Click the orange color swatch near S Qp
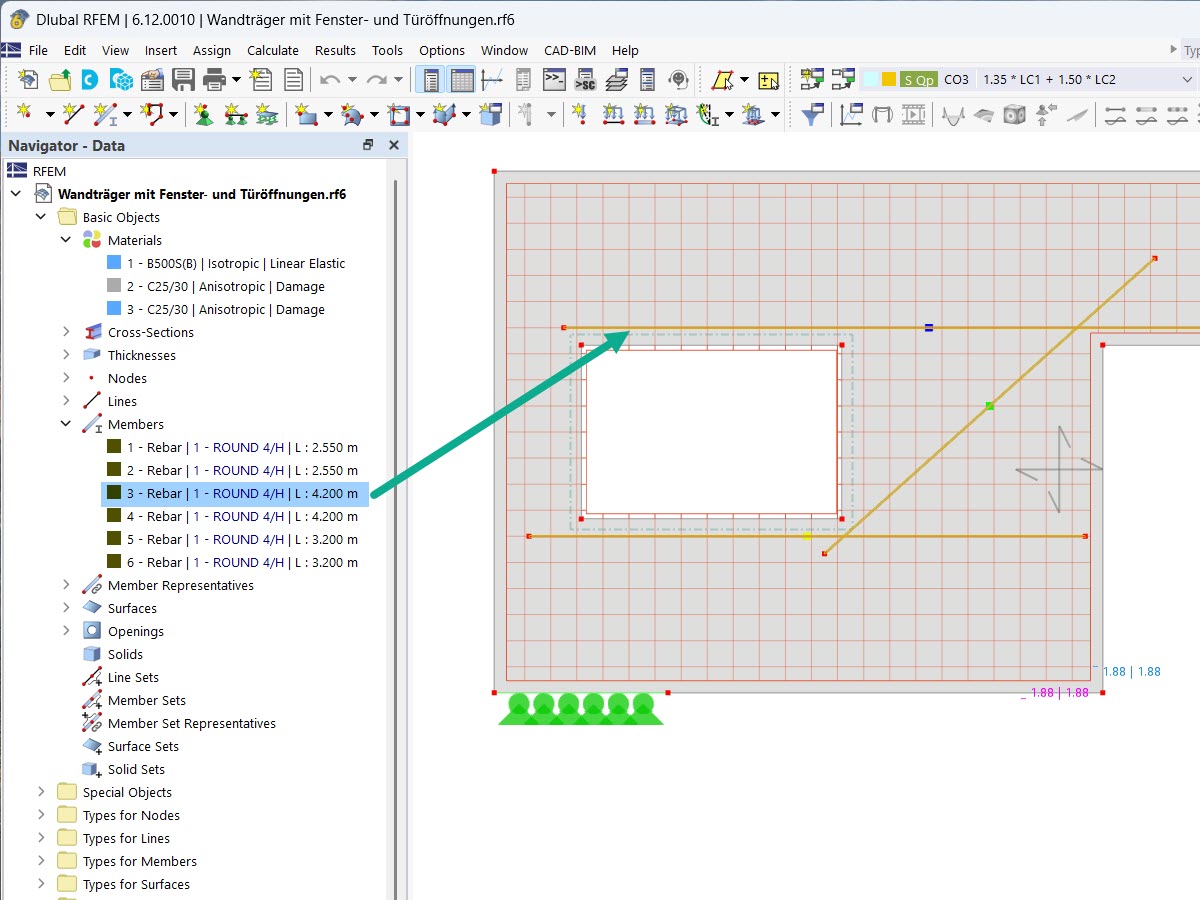1200x900 pixels. 888,78
